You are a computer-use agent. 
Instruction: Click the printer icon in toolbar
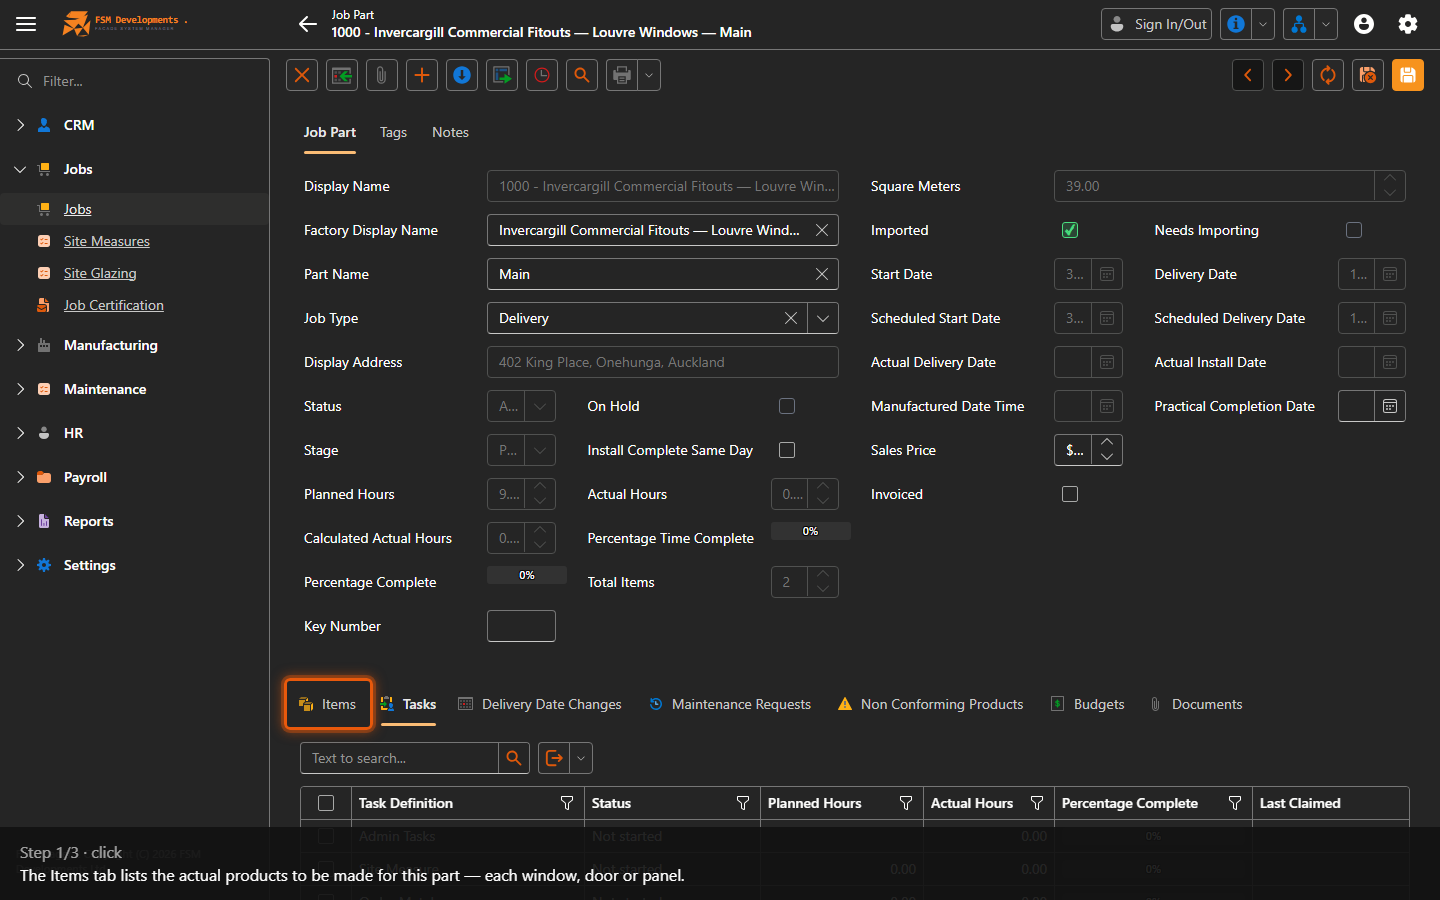point(622,75)
